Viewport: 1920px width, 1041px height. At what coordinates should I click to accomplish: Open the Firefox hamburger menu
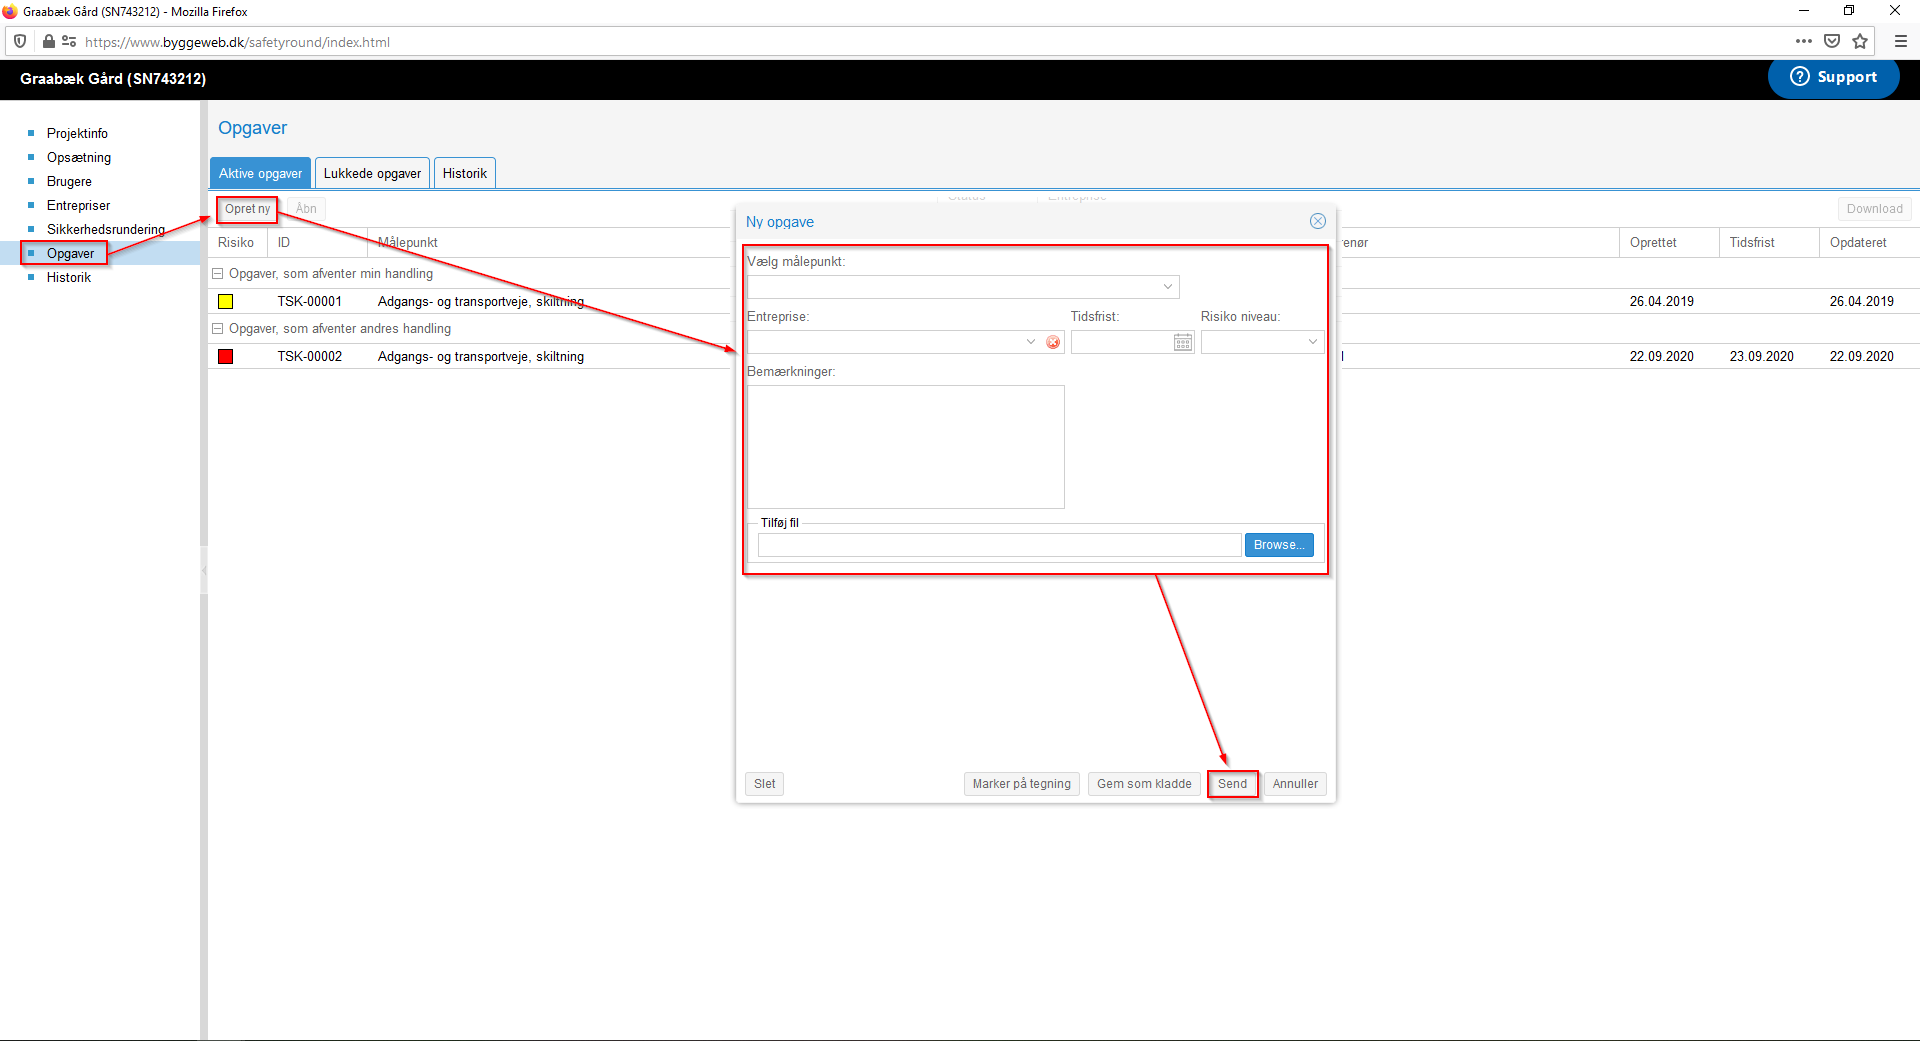tap(1900, 41)
